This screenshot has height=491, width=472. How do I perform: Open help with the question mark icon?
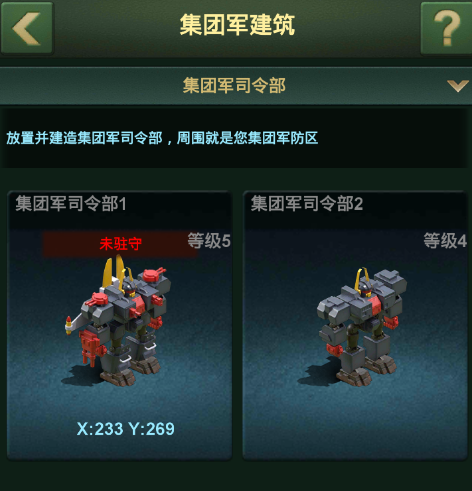447,28
